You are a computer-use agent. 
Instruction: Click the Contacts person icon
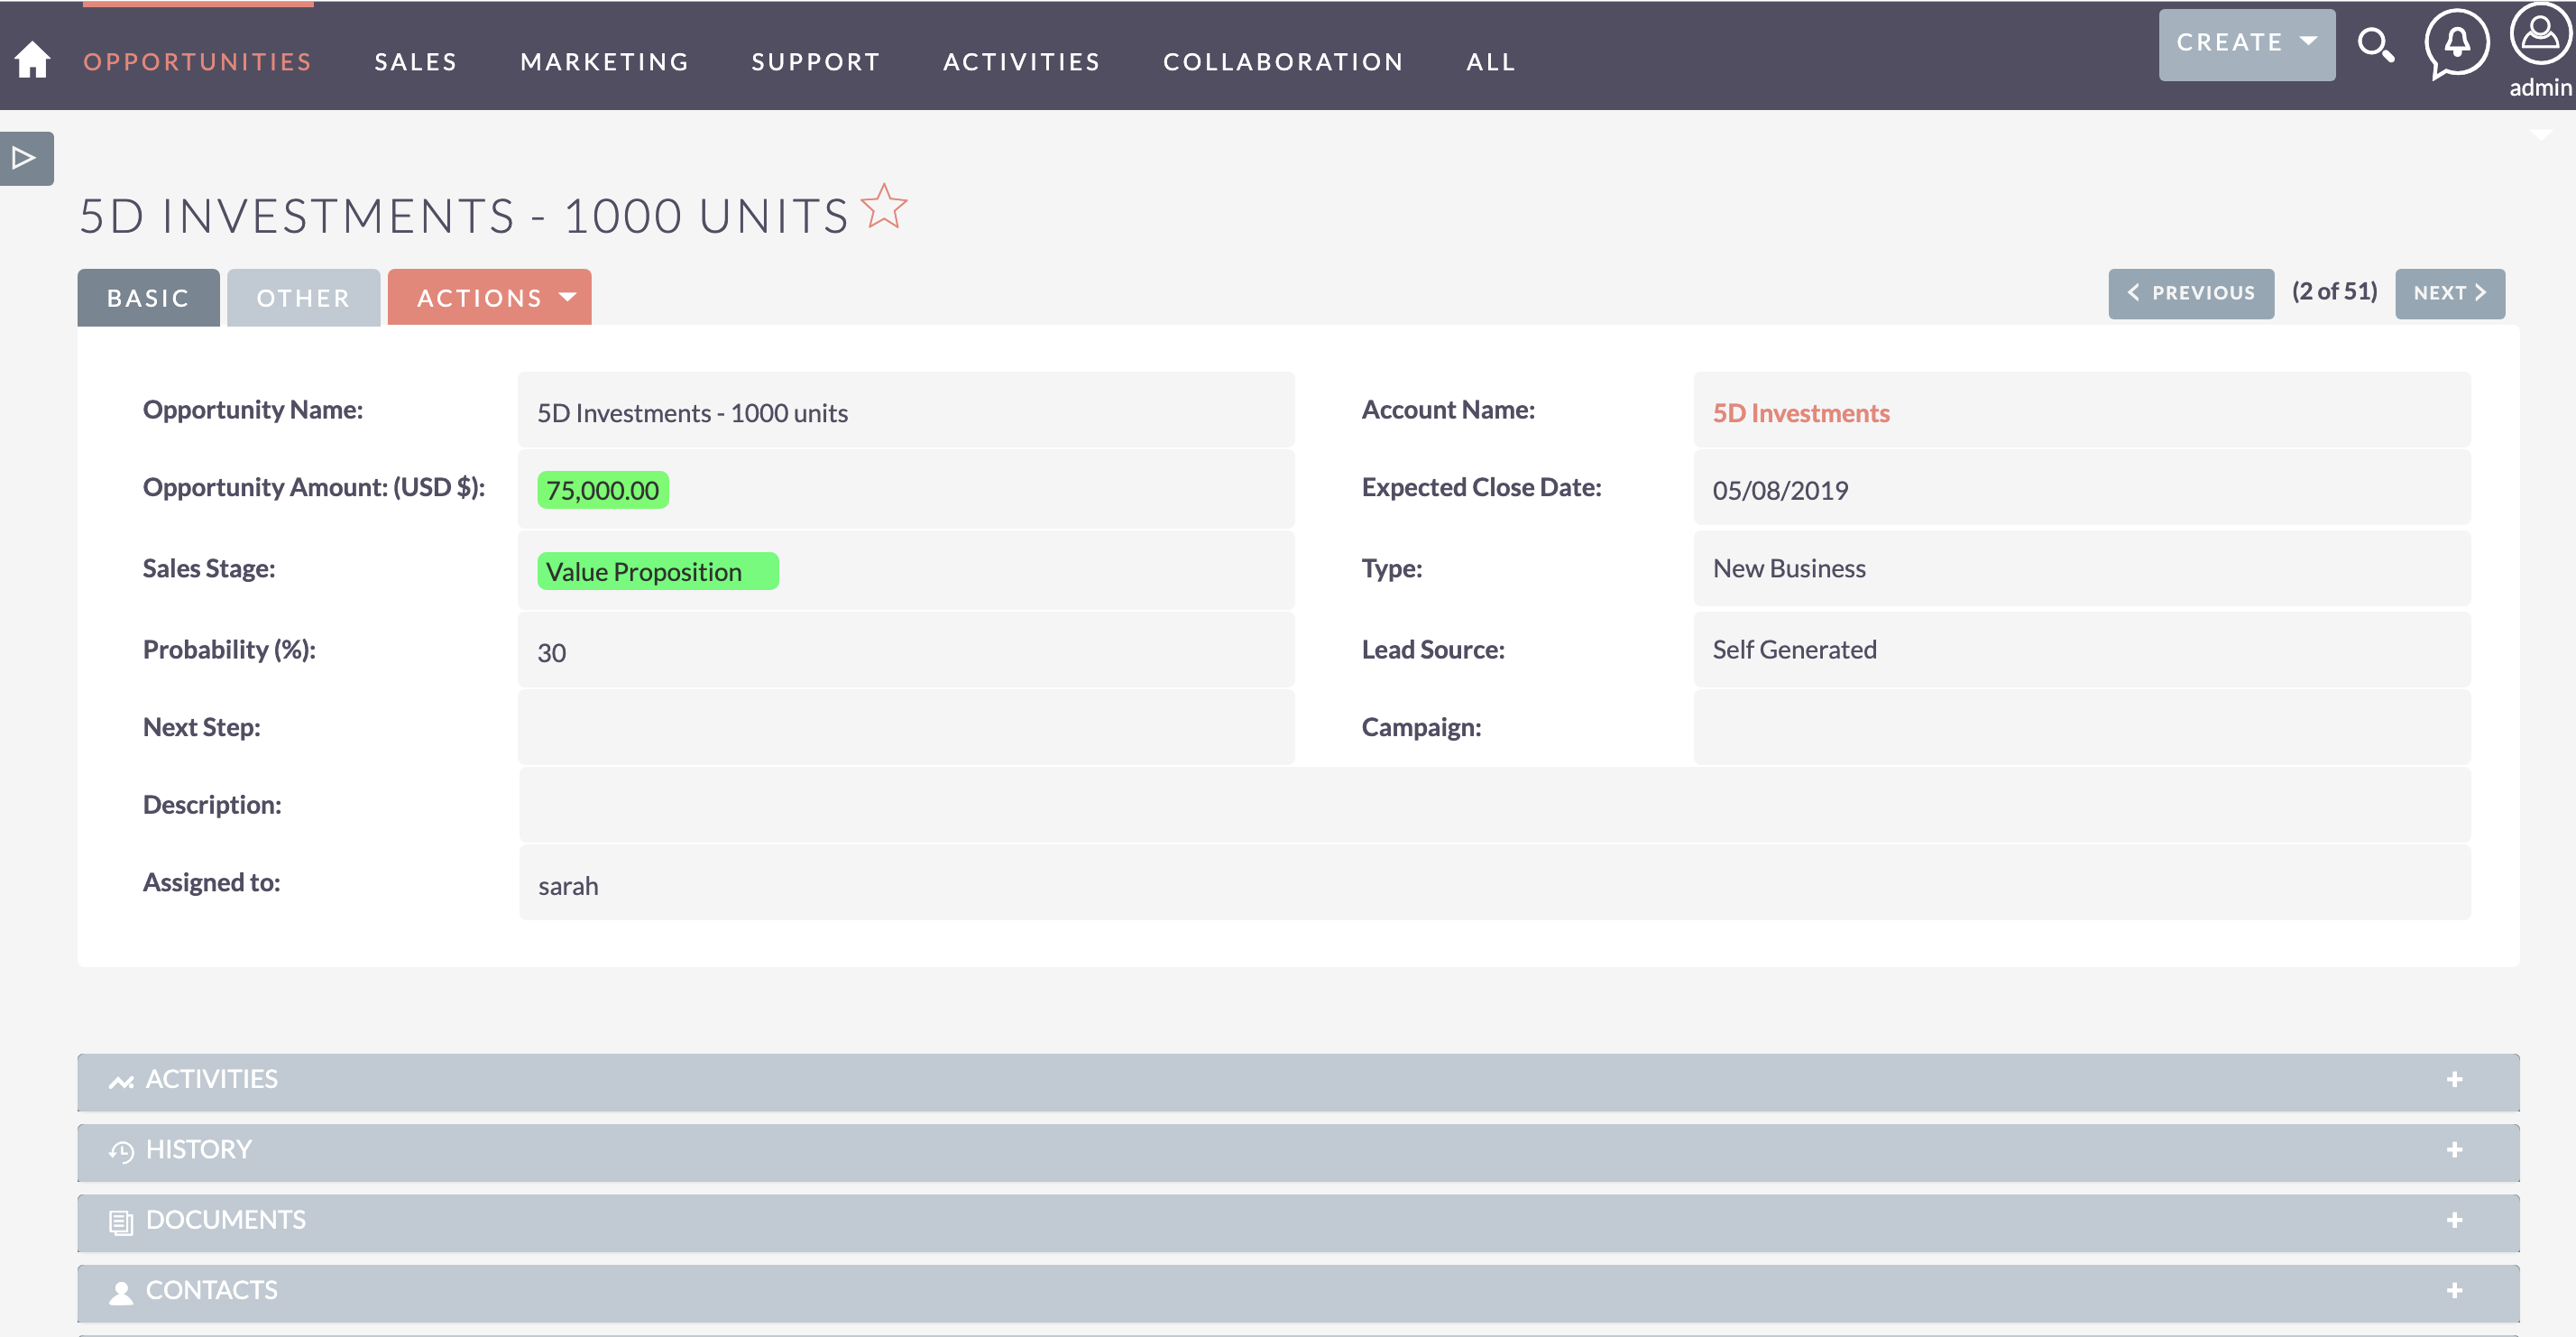[x=121, y=1292]
